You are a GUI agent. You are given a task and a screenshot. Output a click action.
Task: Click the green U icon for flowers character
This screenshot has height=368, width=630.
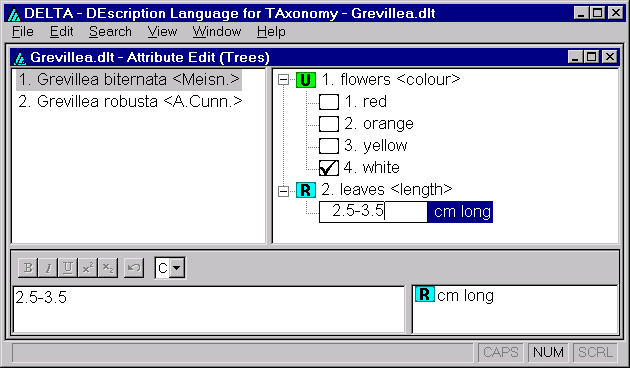pyautogui.click(x=306, y=80)
